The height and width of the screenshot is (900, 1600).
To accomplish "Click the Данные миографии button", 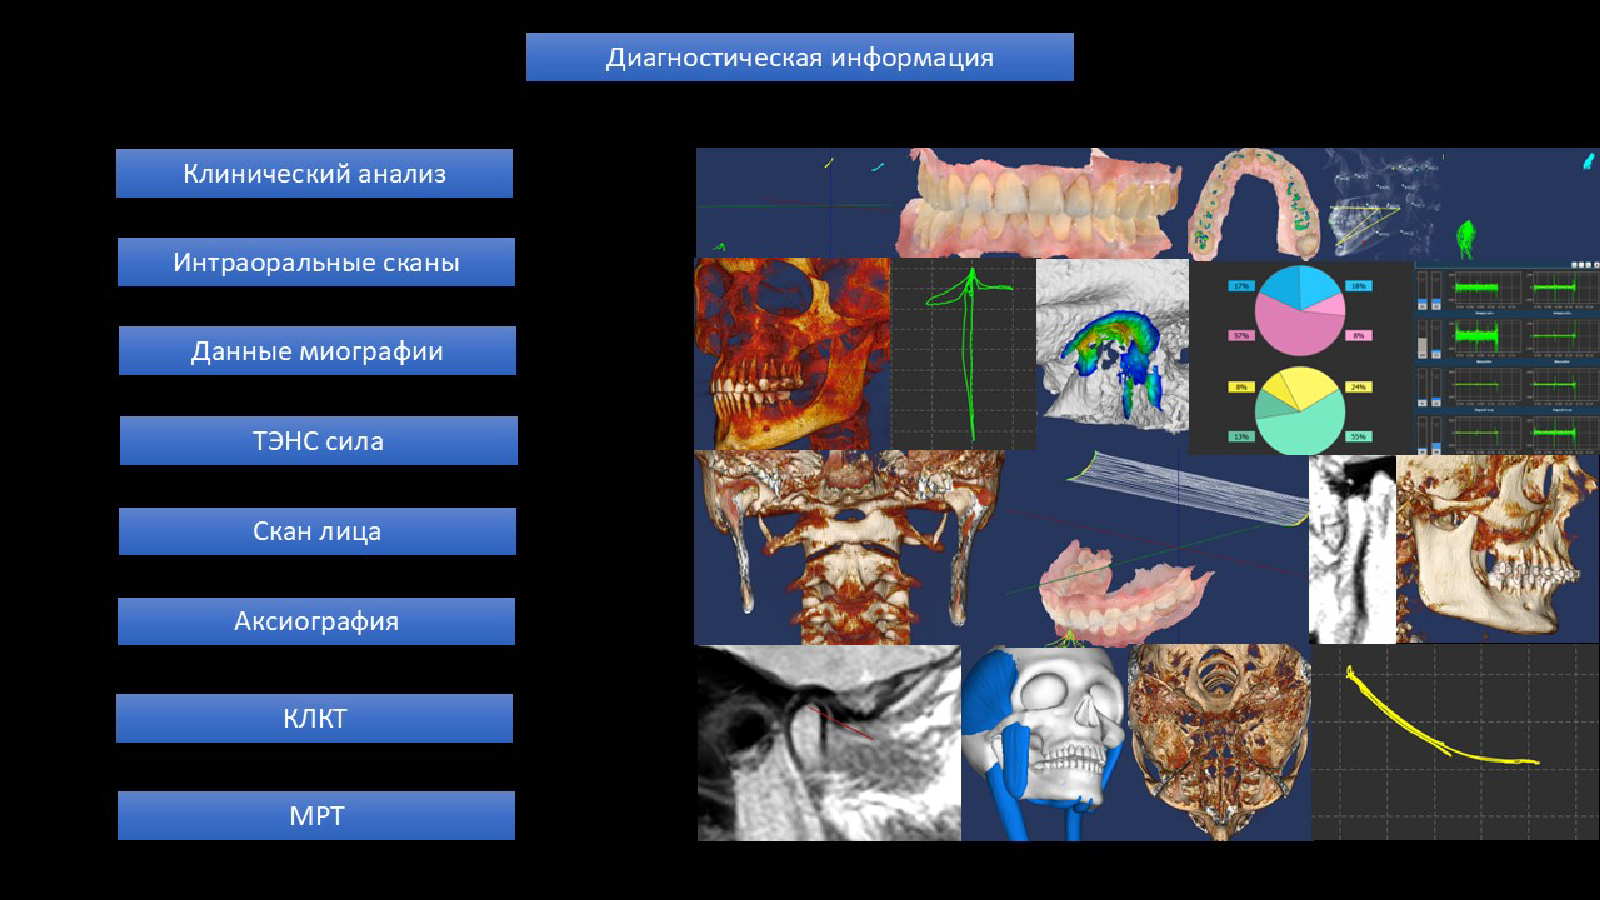I will [317, 351].
